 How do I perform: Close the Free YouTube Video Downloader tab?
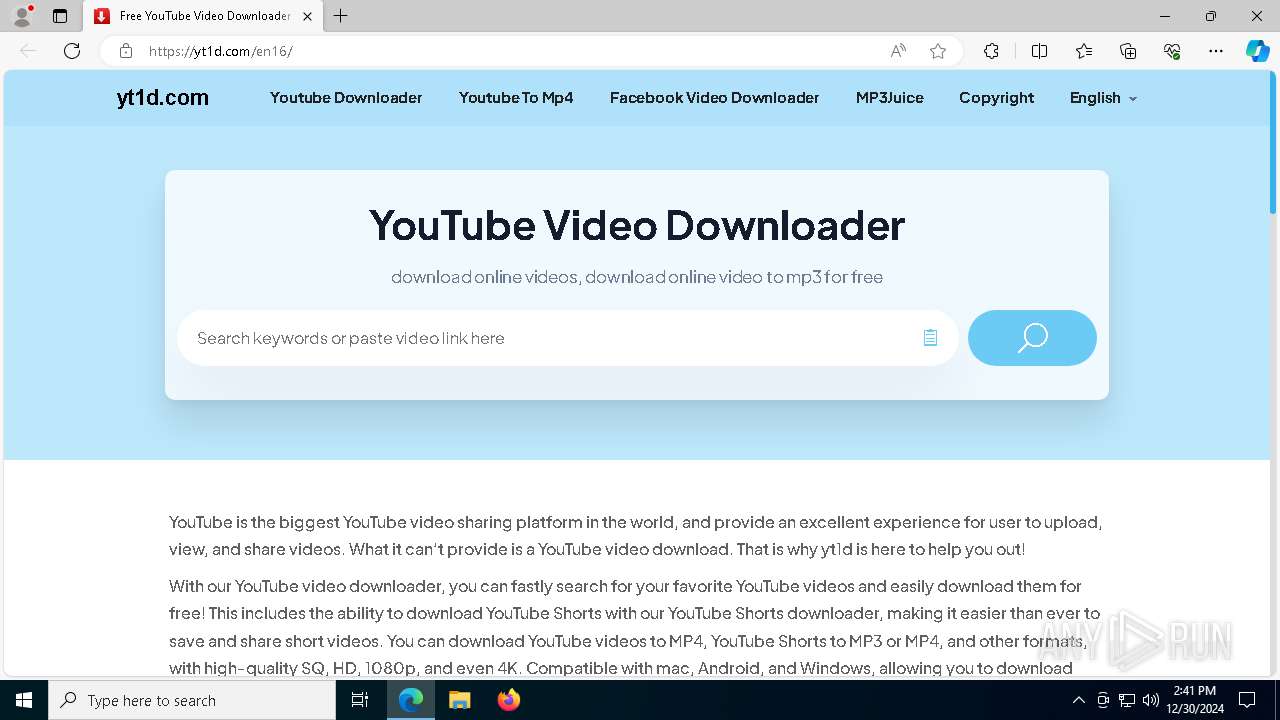[307, 16]
